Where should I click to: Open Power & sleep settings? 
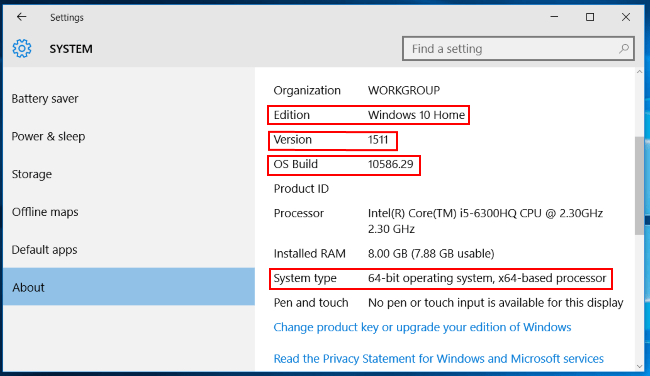(x=48, y=136)
